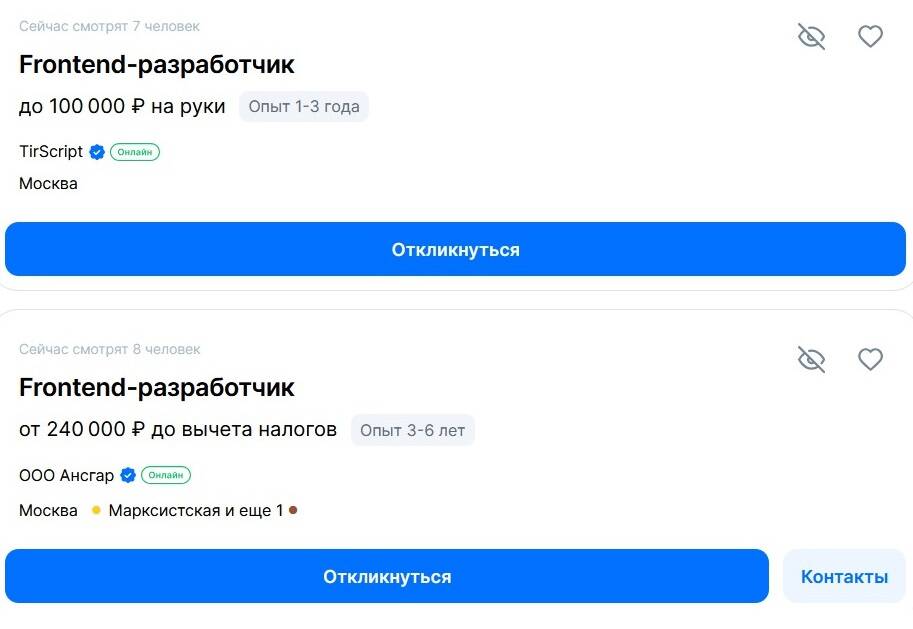This screenshot has height=629, width=913.
Task: Open Контакты for ООО Ансгар vacancy
Action: [x=844, y=576]
